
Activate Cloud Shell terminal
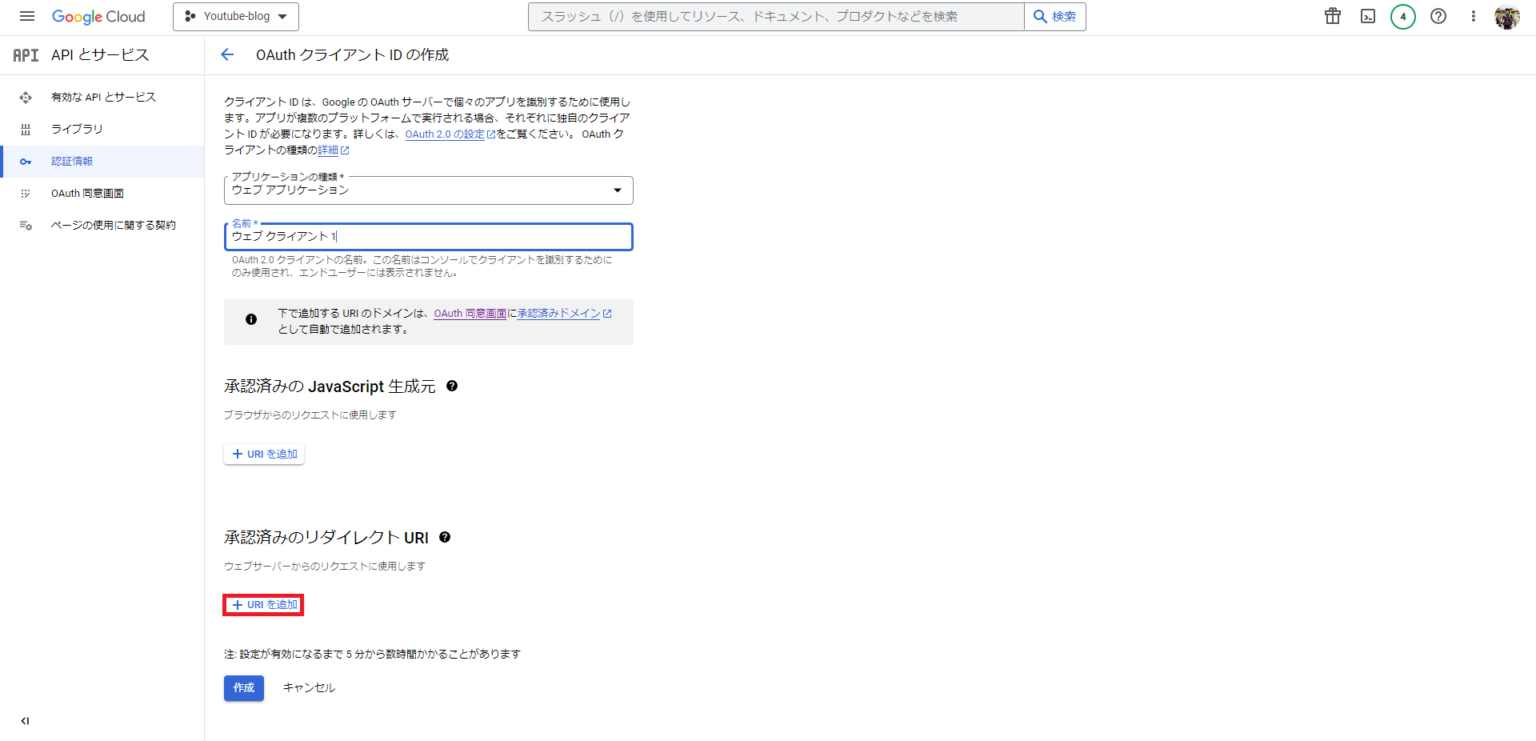click(1367, 16)
